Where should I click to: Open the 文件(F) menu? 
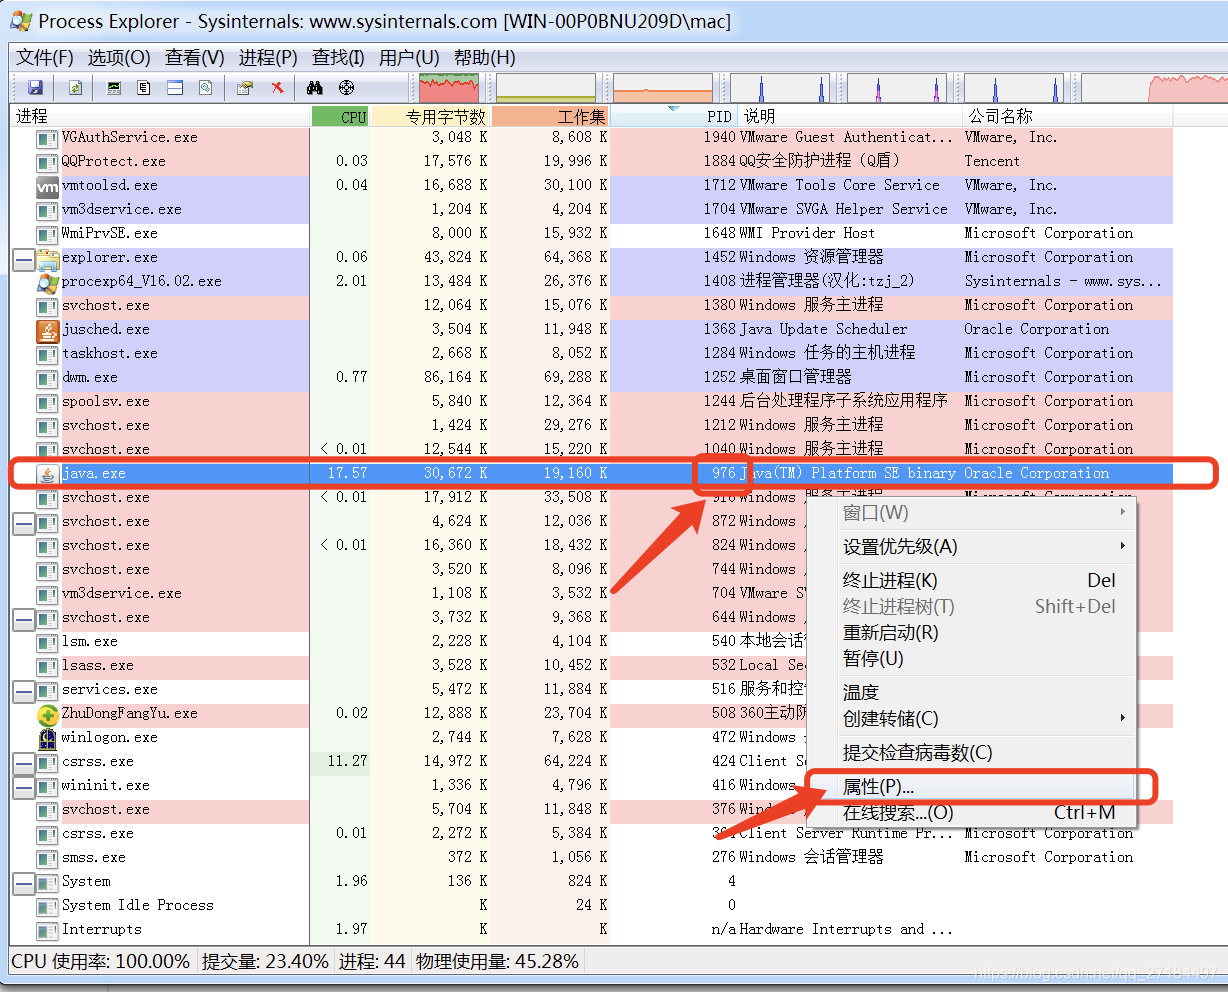coord(45,58)
